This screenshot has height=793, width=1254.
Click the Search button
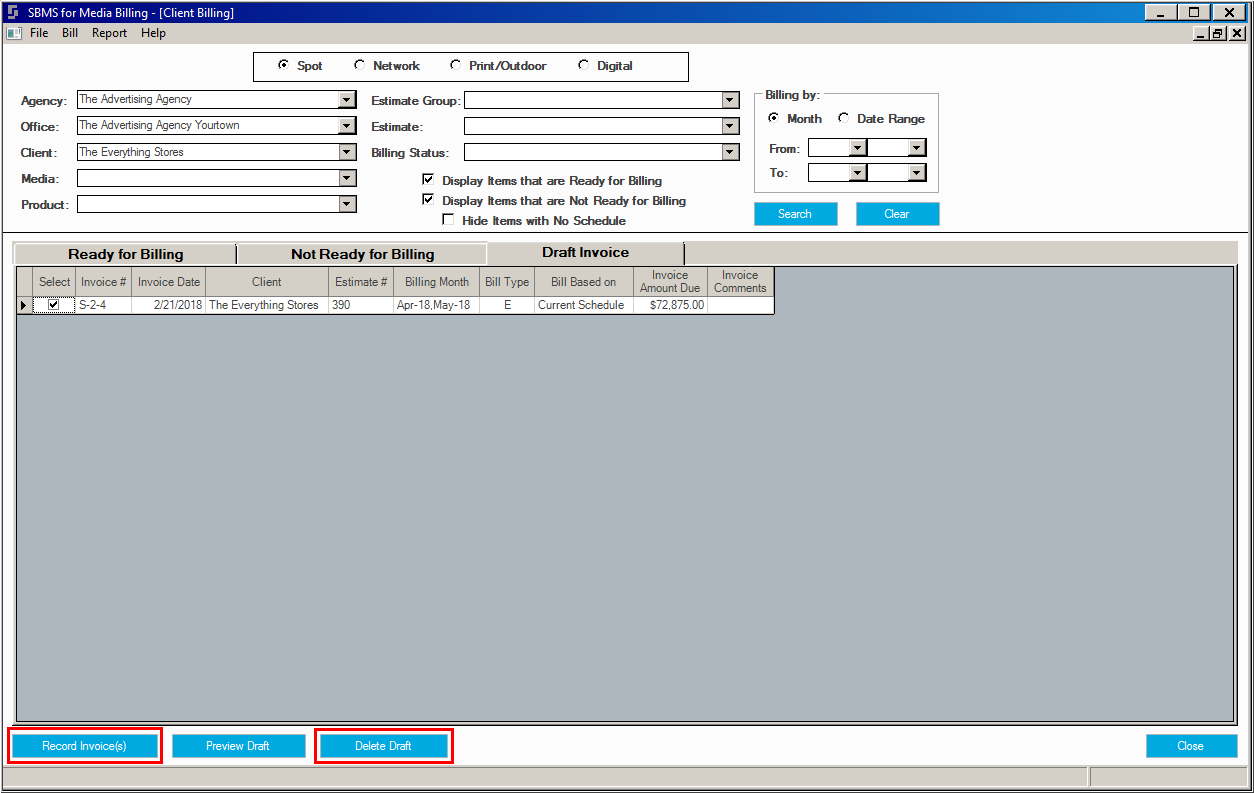click(795, 214)
